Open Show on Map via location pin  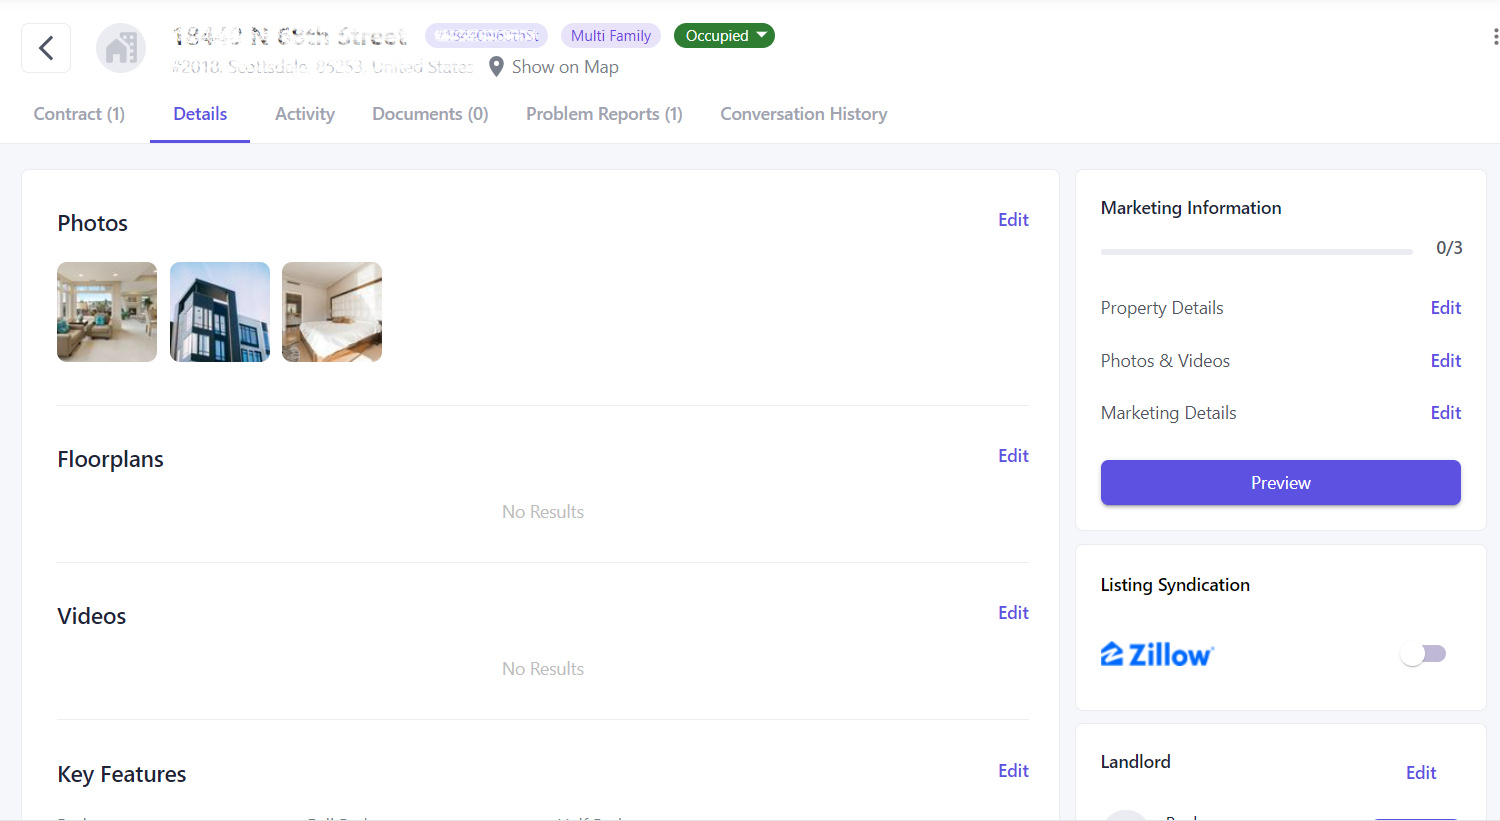(x=497, y=67)
